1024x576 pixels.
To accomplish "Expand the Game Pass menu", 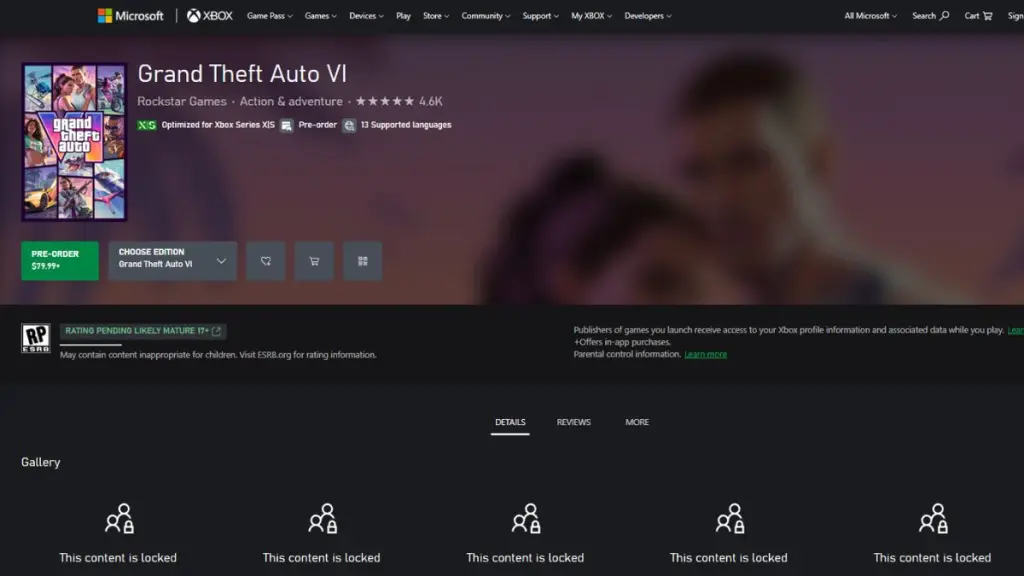I will [x=270, y=16].
